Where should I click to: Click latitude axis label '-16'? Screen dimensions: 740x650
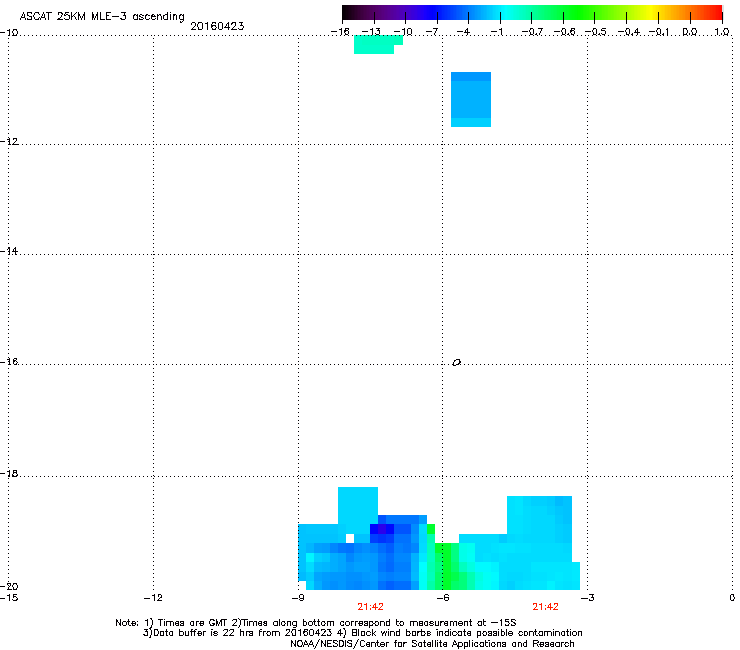(x=9, y=362)
